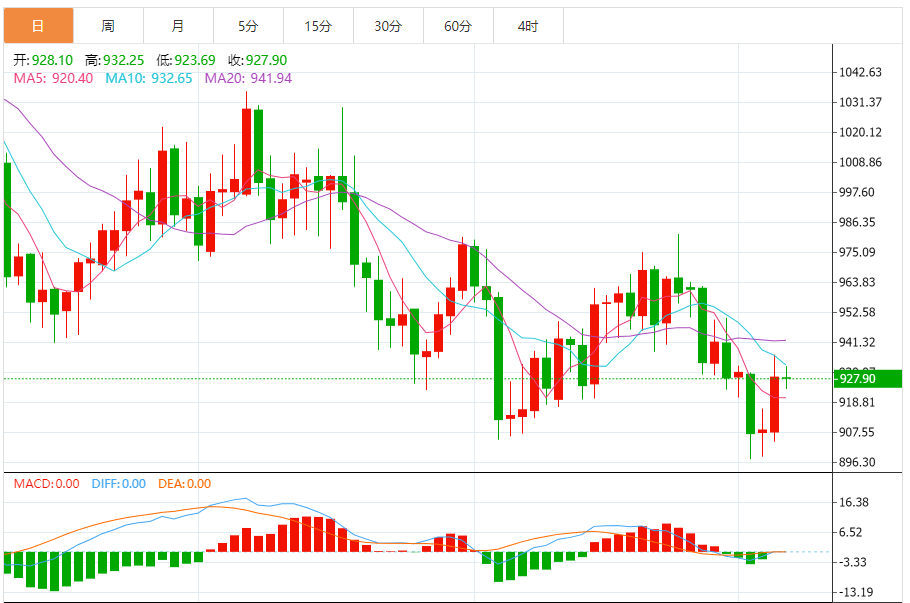The height and width of the screenshot is (603, 910).
Task: Click the MA20: 941.94 indicator label
Action: [x=248, y=78]
